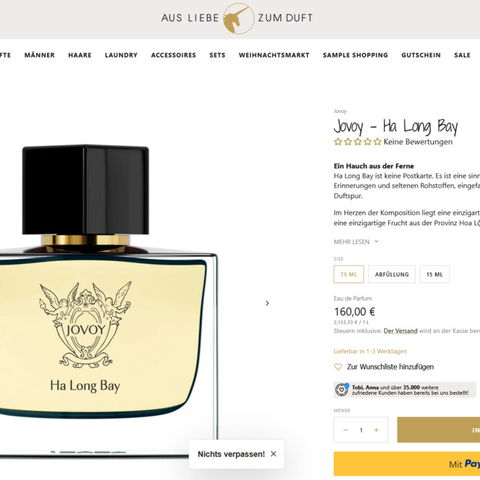
Task: Open the Sample Shopping menu
Action: coord(355,55)
